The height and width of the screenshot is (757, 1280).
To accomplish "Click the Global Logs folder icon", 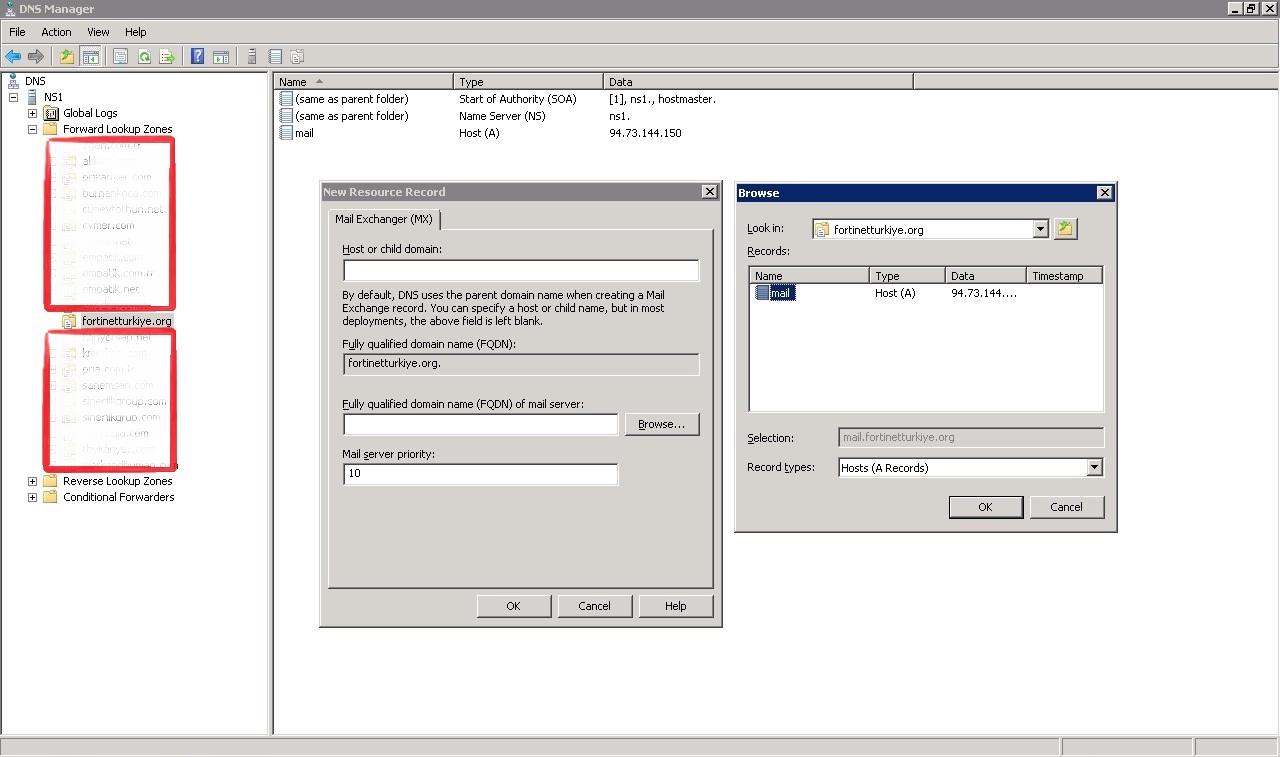I will (x=51, y=113).
